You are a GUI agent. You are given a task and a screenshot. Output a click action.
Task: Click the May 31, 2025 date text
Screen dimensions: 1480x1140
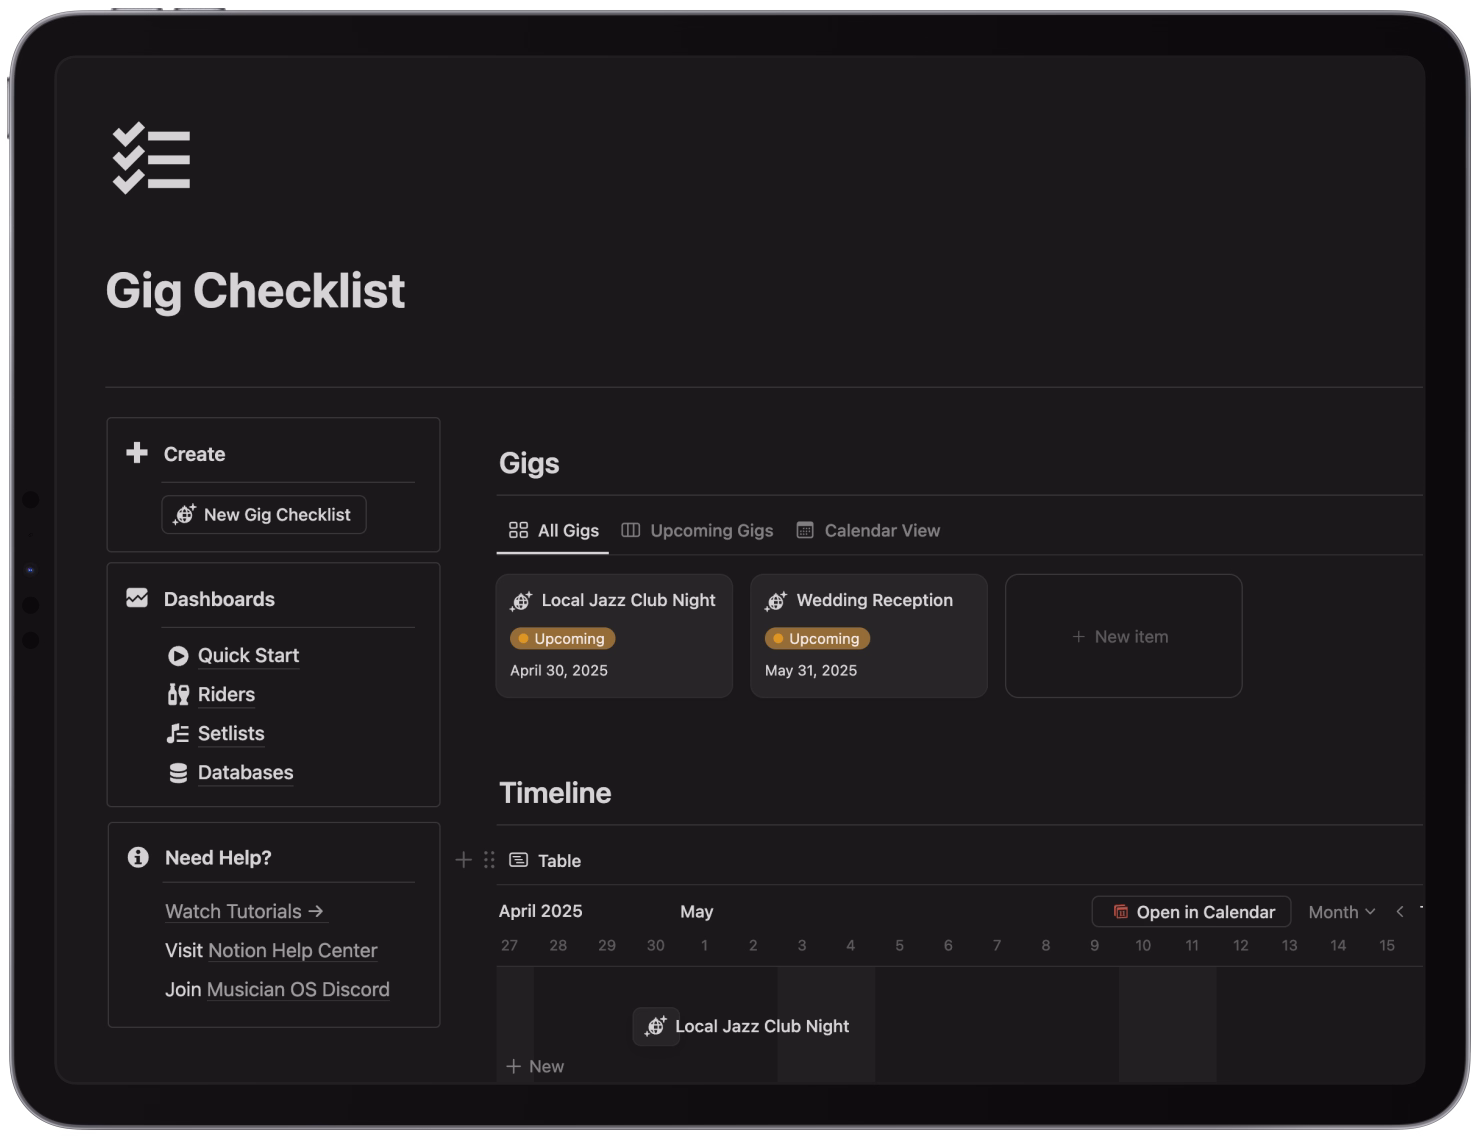pos(811,671)
